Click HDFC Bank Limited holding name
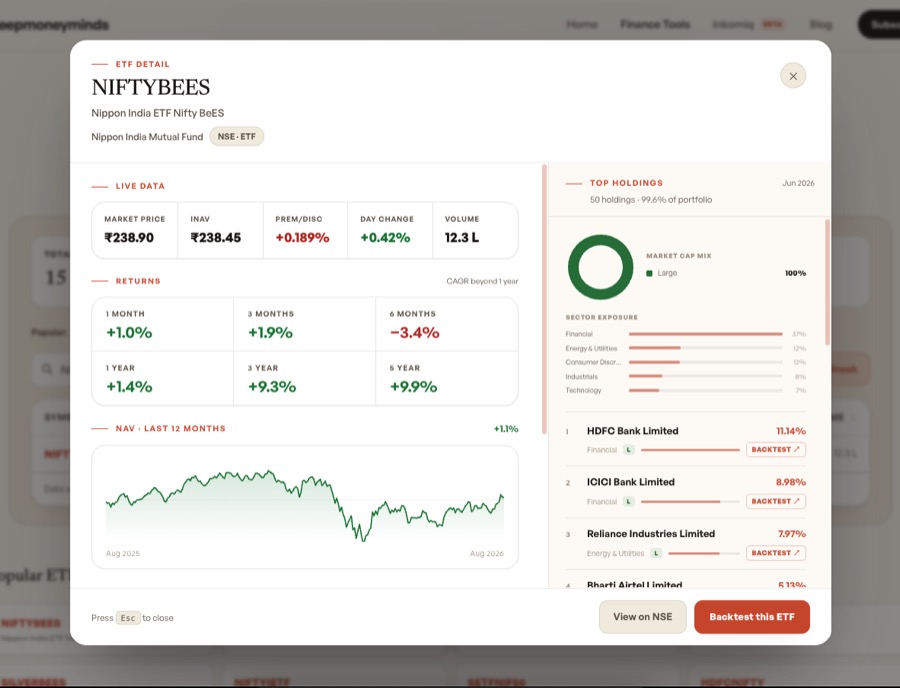900x688 pixels. click(x=633, y=431)
